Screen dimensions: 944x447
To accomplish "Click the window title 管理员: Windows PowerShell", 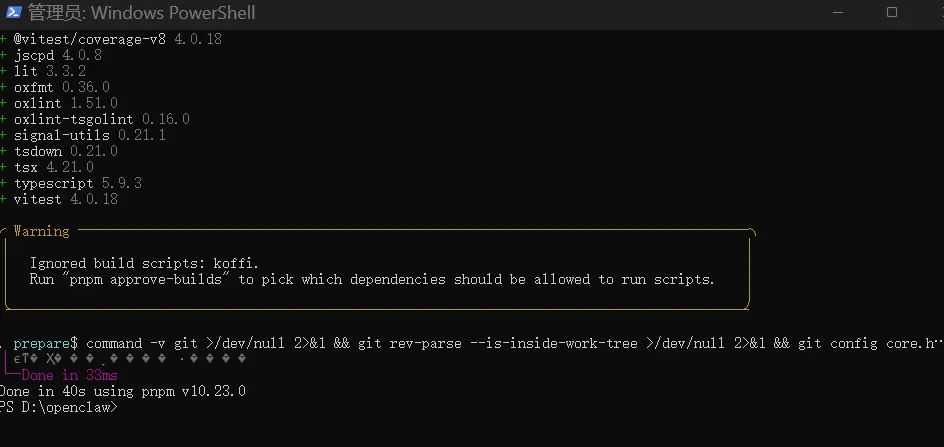I will click(141, 12).
